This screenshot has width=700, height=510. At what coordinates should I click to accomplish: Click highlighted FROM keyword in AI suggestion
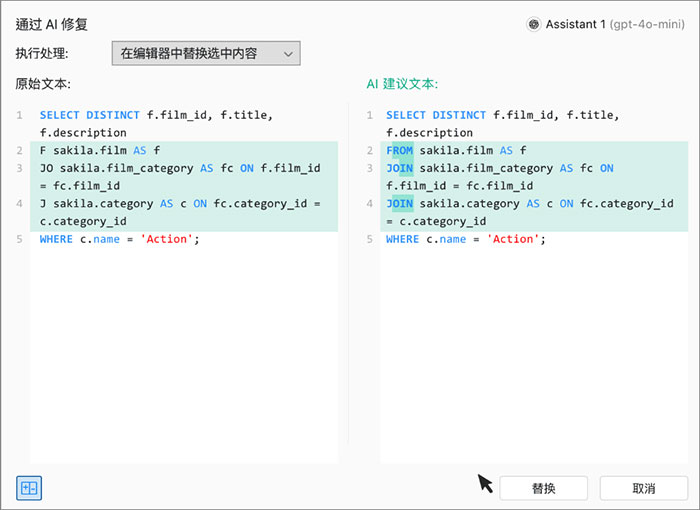click(400, 150)
